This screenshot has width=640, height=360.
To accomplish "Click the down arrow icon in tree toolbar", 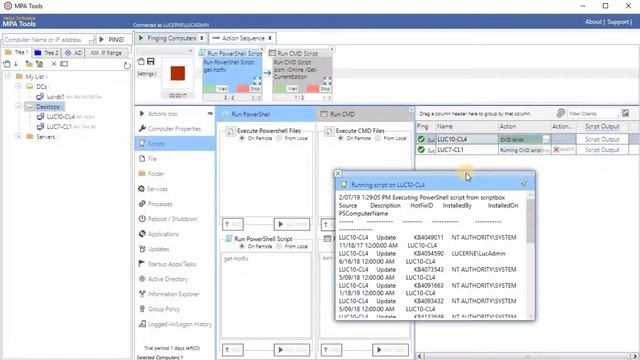I will tap(16, 64).
